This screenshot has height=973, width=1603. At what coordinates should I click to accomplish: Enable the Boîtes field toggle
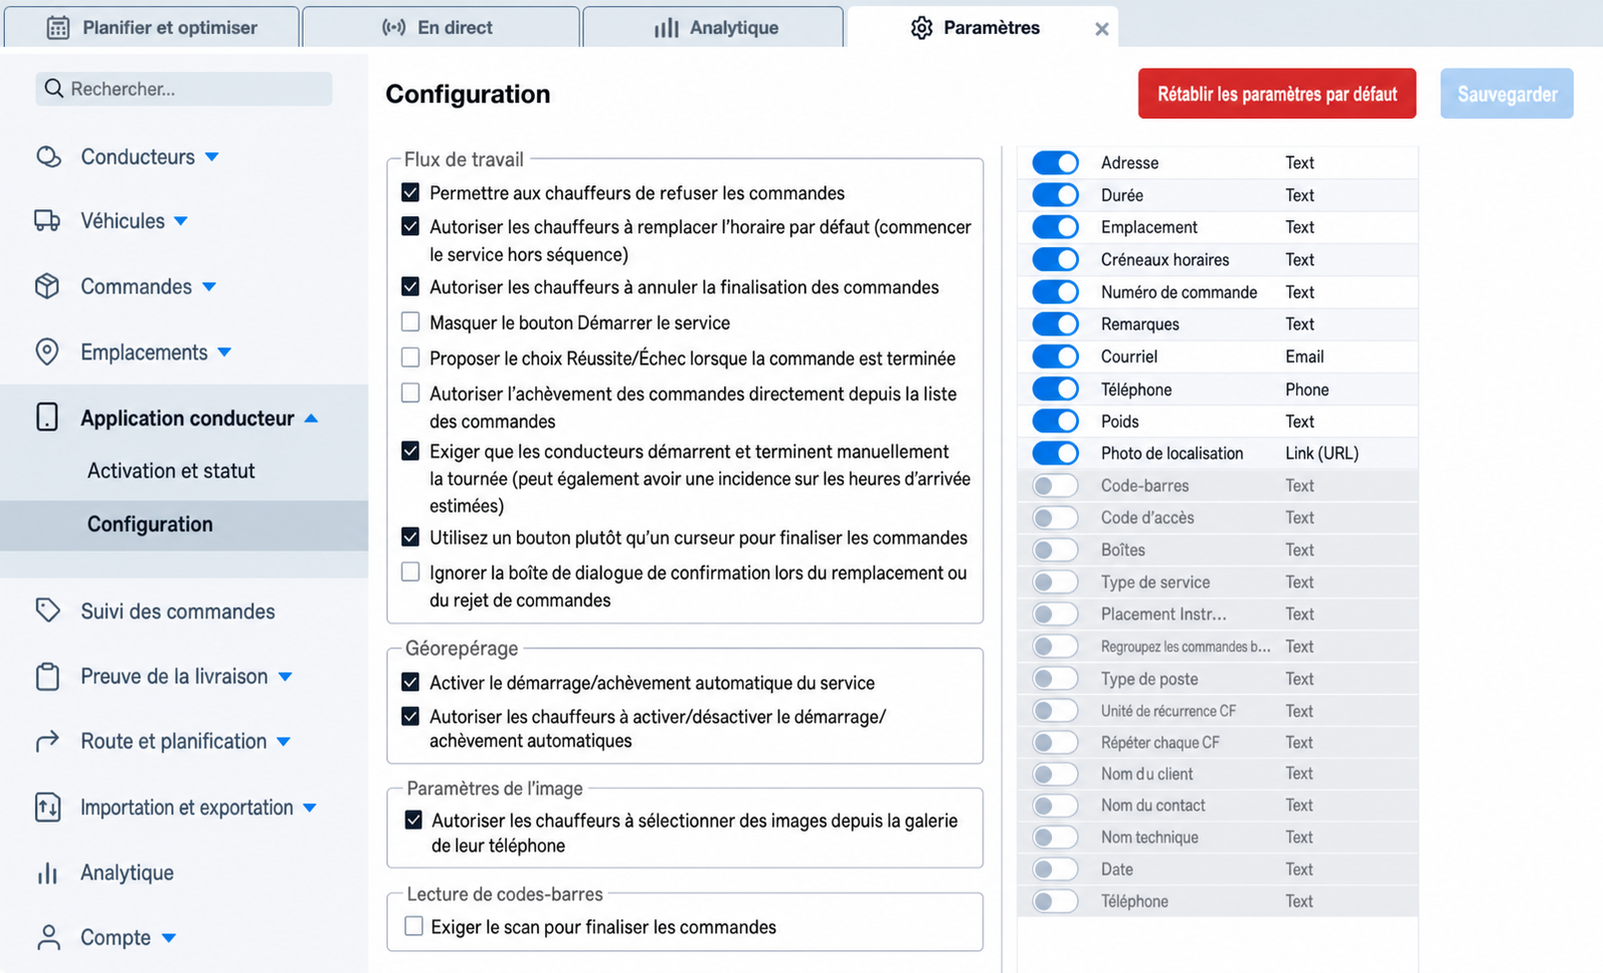point(1055,550)
